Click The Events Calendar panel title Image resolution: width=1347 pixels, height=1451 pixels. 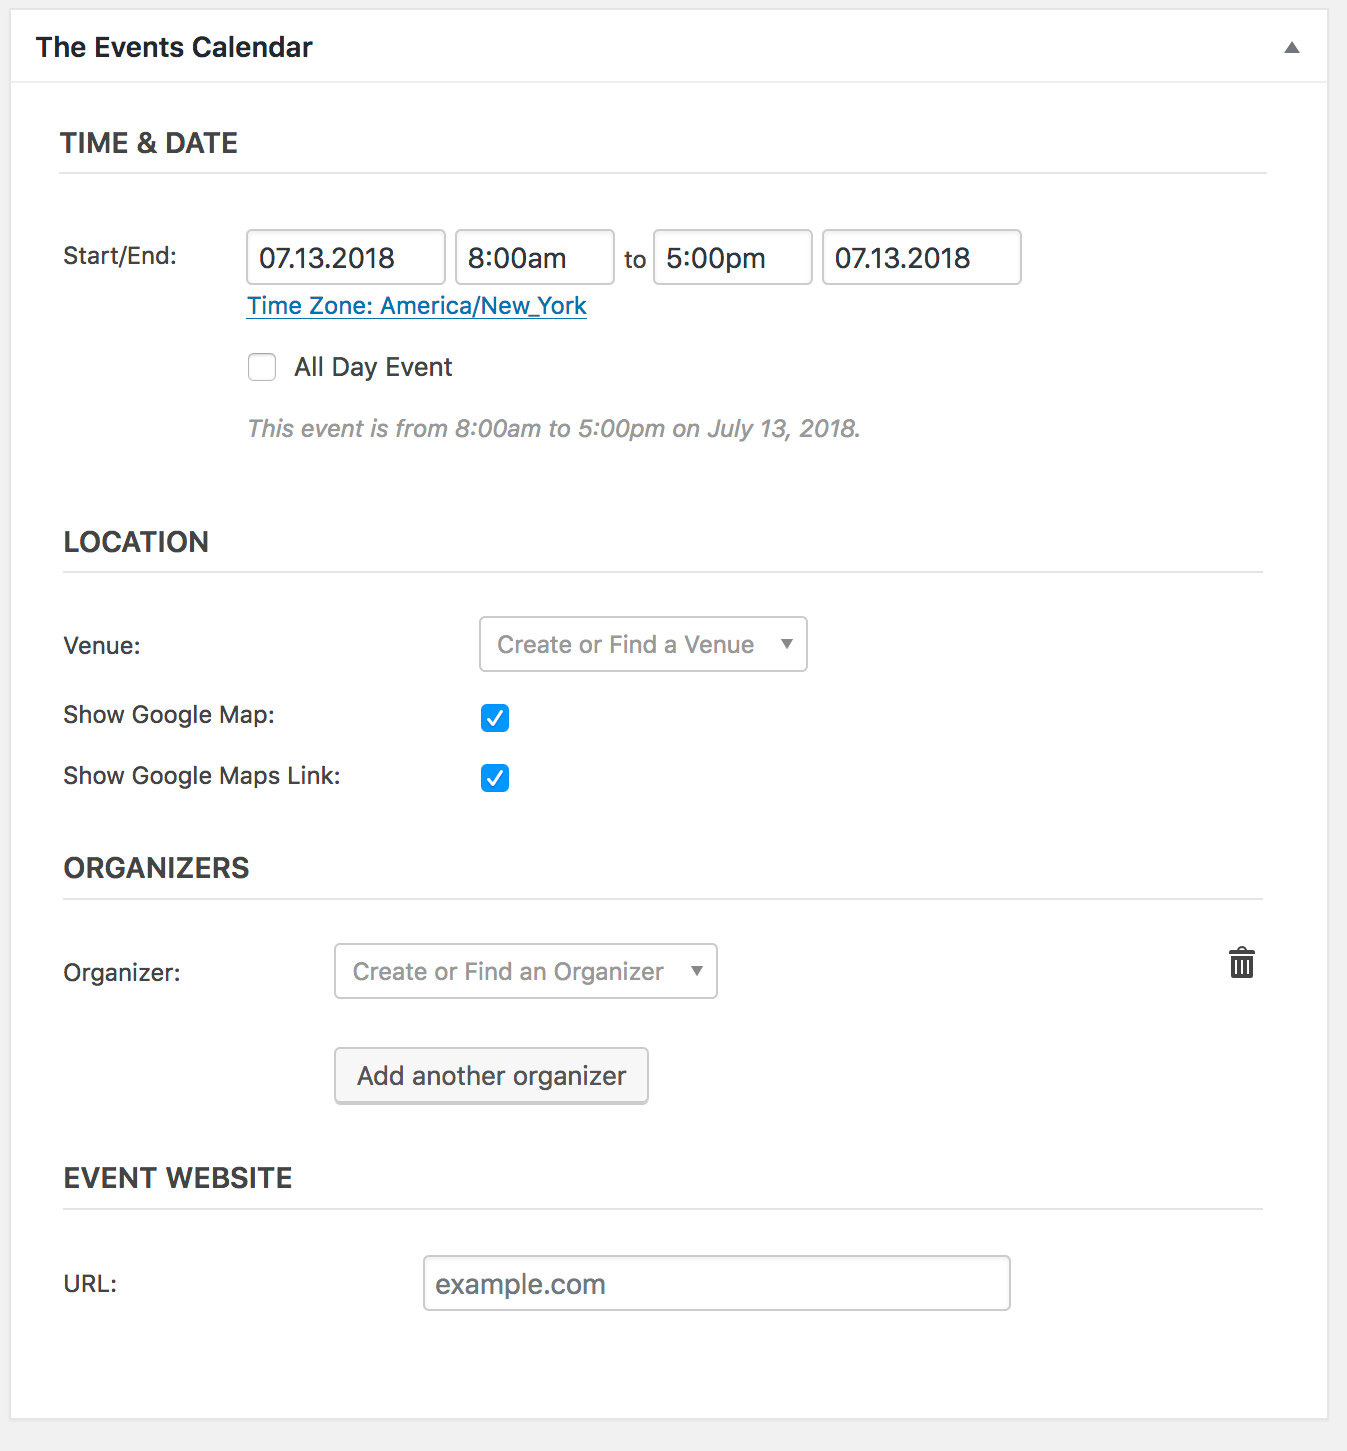click(174, 47)
